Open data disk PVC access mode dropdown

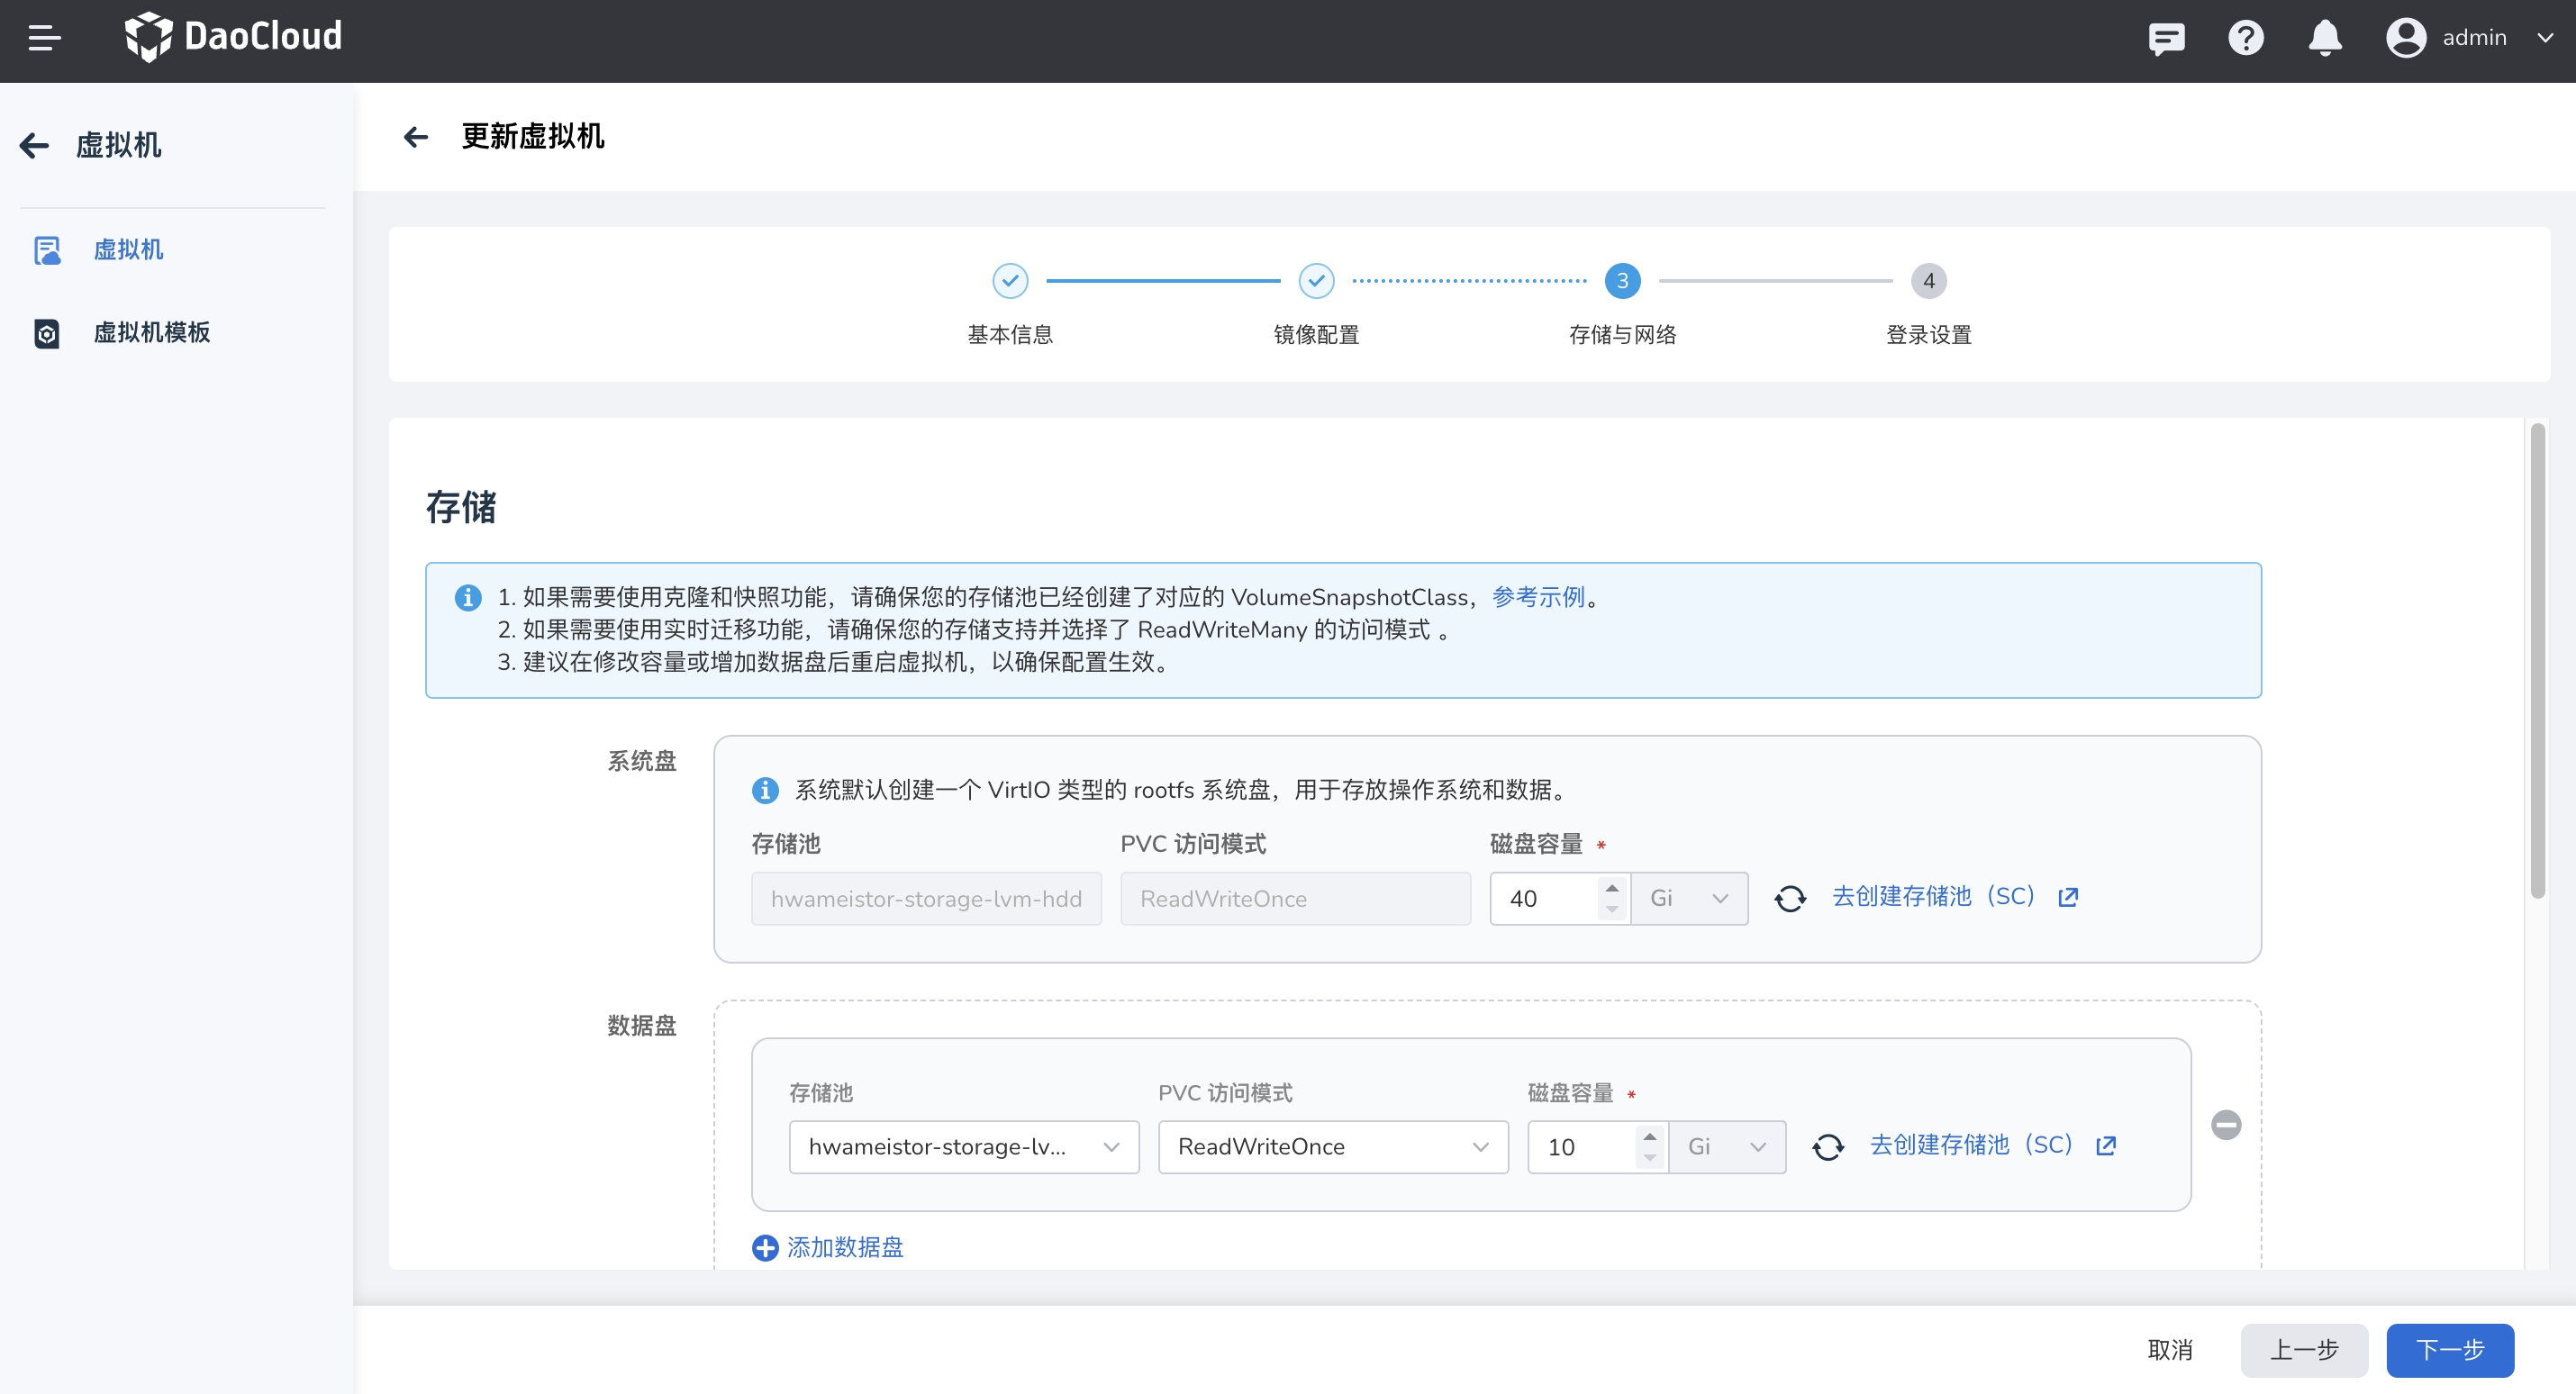coord(1332,1146)
